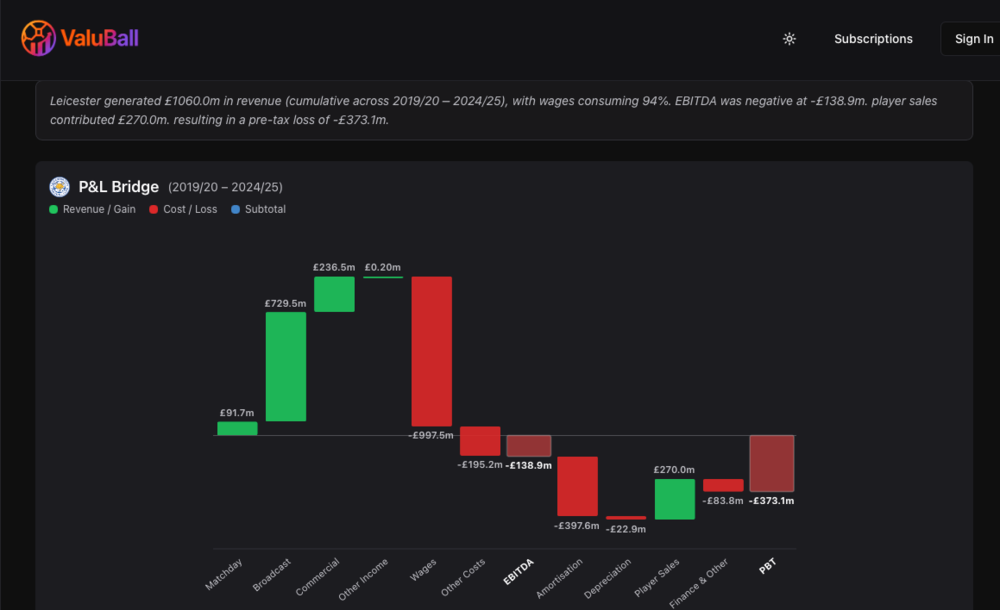Toggle the Subtotal legend blue dot
This screenshot has height=610, width=1000.
tap(235, 209)
